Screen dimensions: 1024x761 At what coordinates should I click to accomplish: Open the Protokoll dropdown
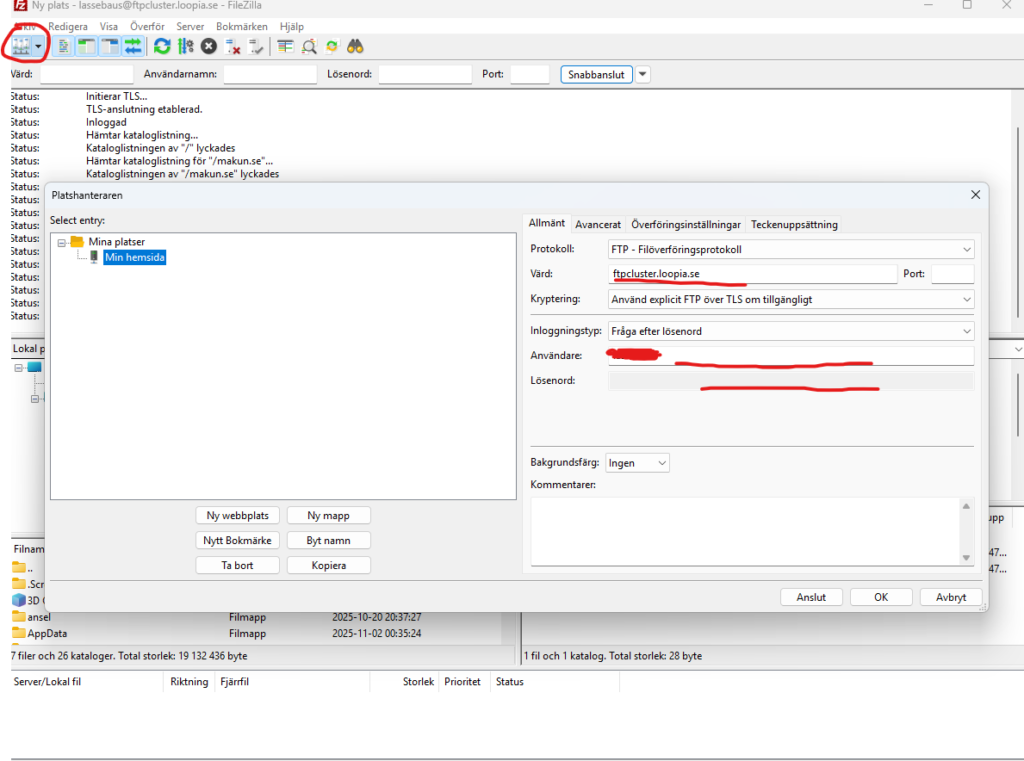[790, 249]
